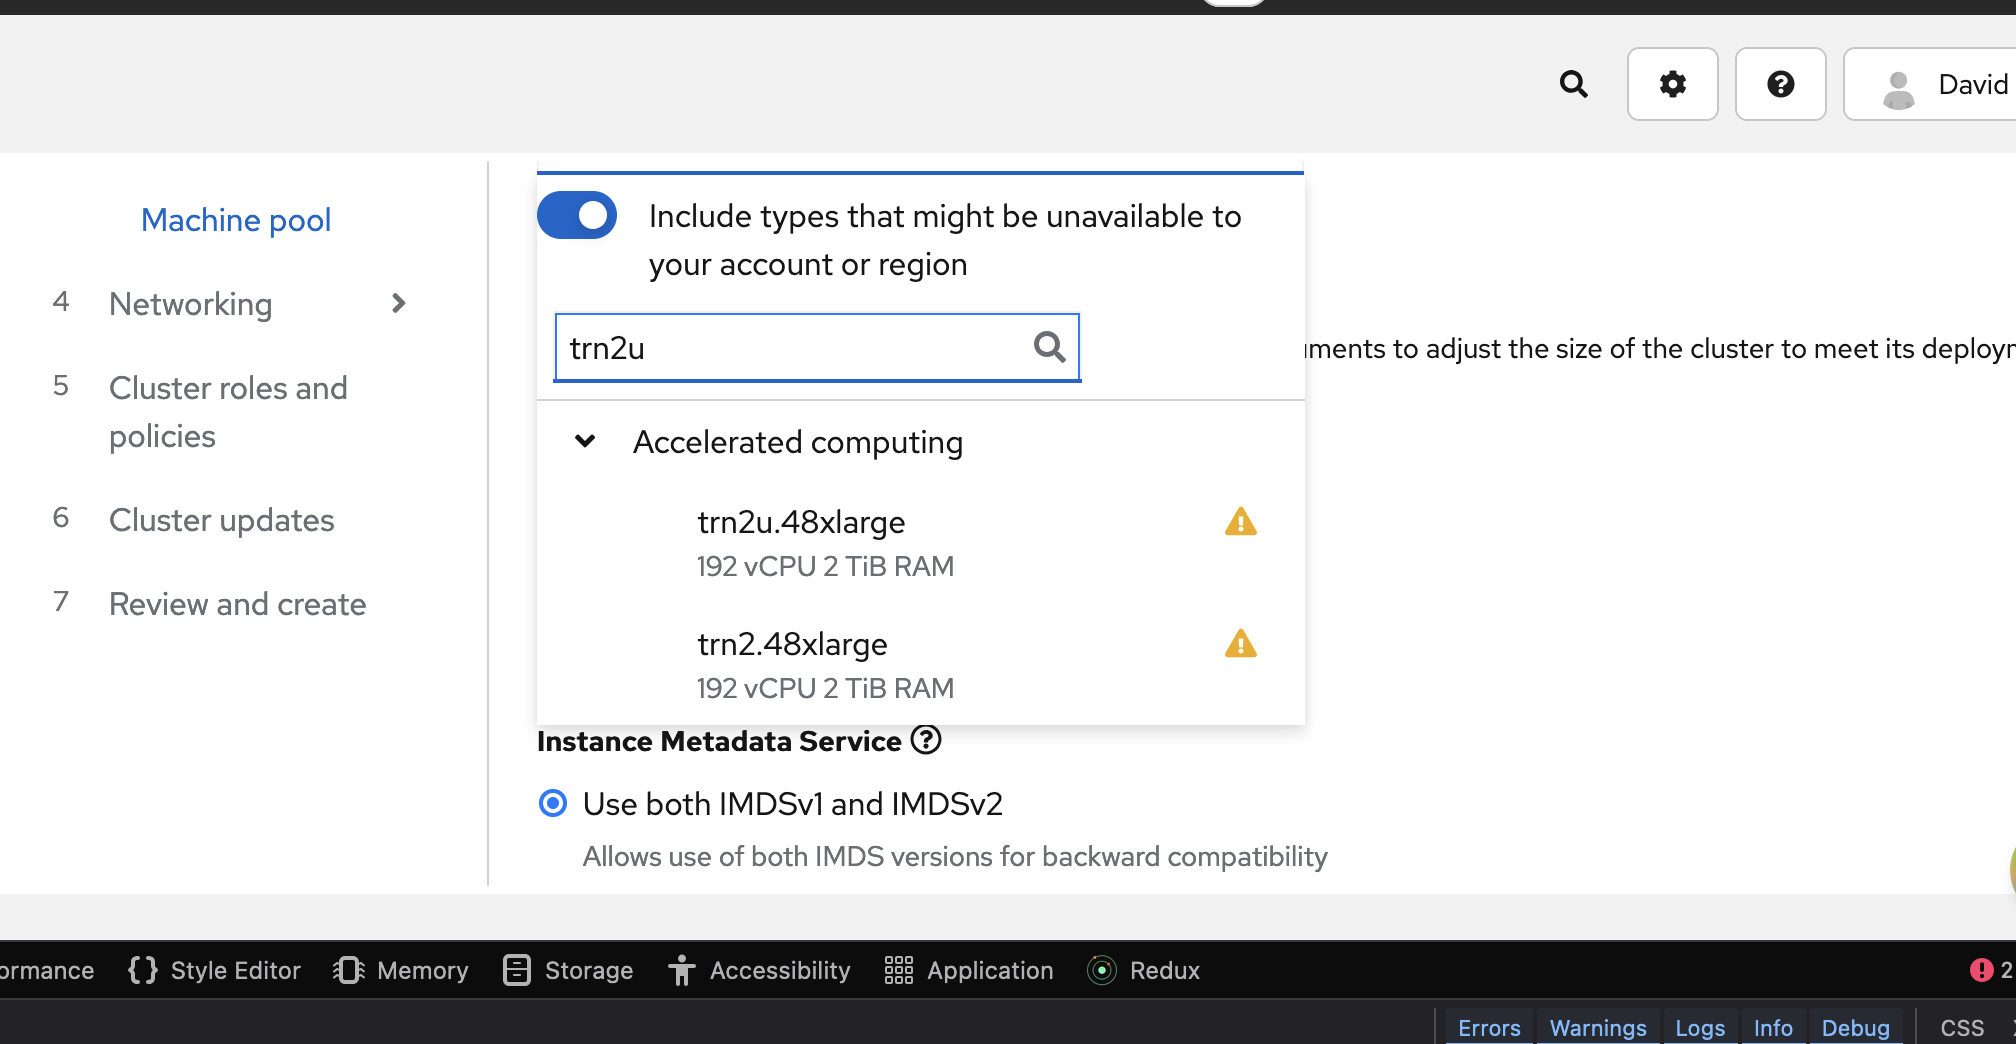
Task: Open the Accessibility devtools tab
Action: tap(760, 970)
